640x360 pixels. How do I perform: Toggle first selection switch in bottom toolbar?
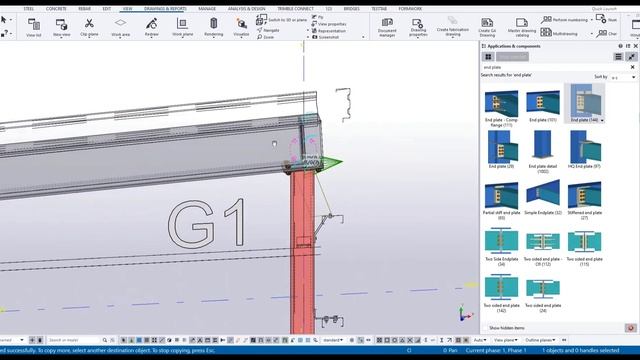124,340
